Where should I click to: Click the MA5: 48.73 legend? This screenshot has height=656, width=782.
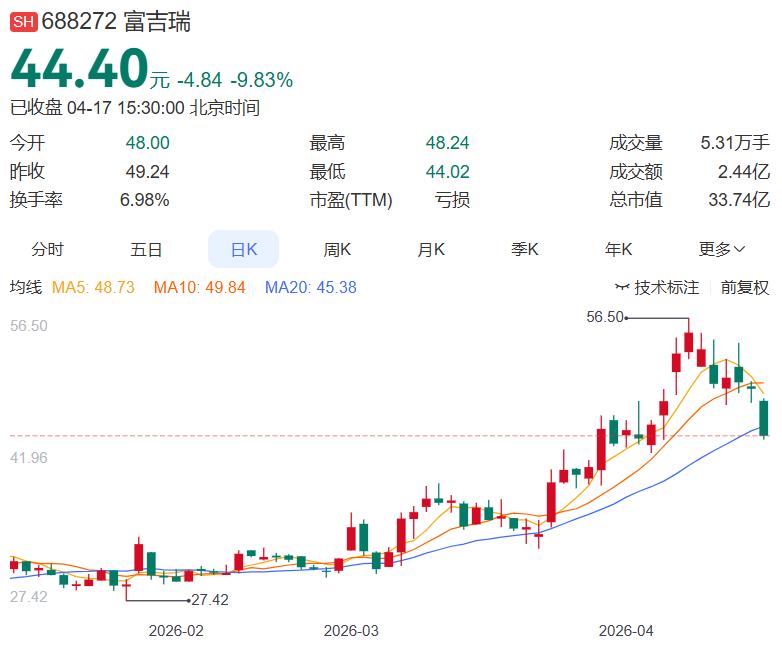click(93, 287)
